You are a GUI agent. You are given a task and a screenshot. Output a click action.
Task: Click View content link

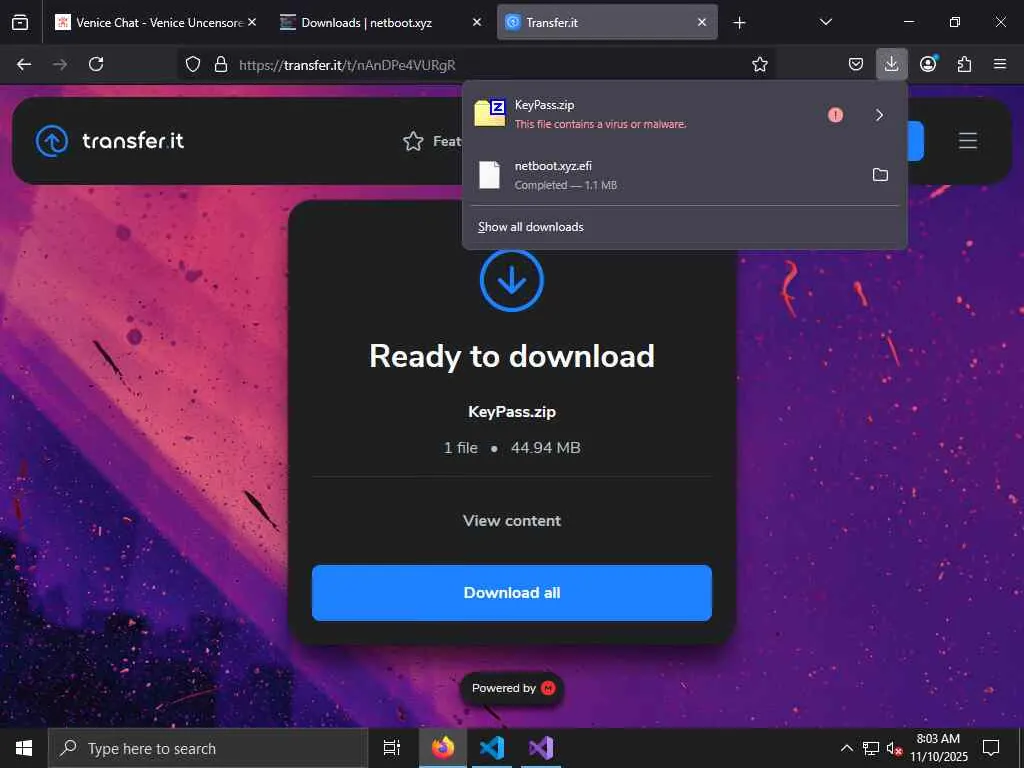coord(512,520)
